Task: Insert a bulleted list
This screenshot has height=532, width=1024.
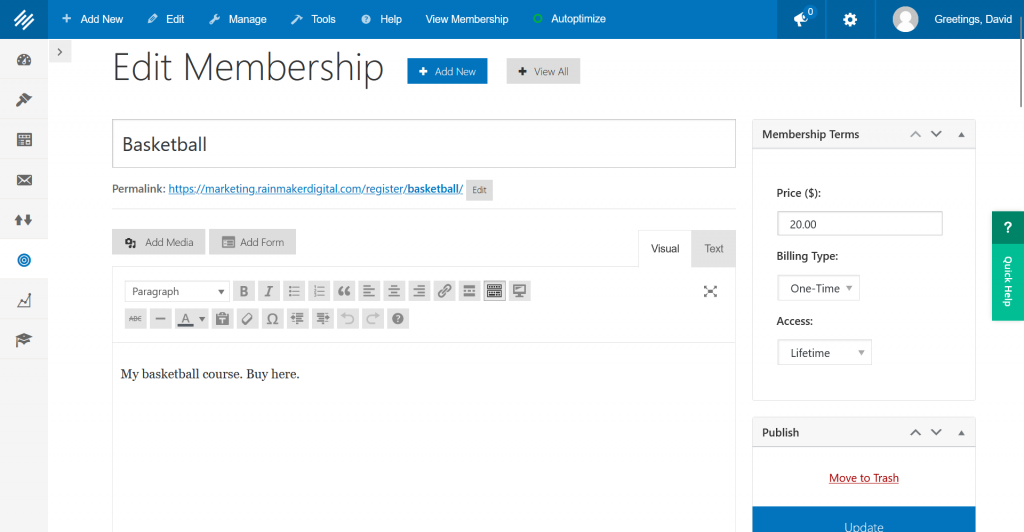Action: coord(294,291)
